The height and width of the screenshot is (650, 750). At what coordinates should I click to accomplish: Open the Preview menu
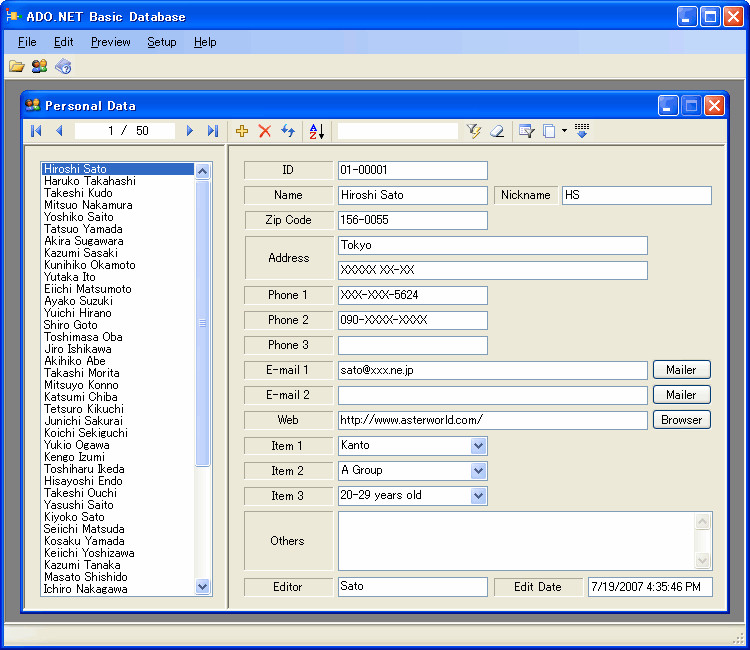point(110,42)
